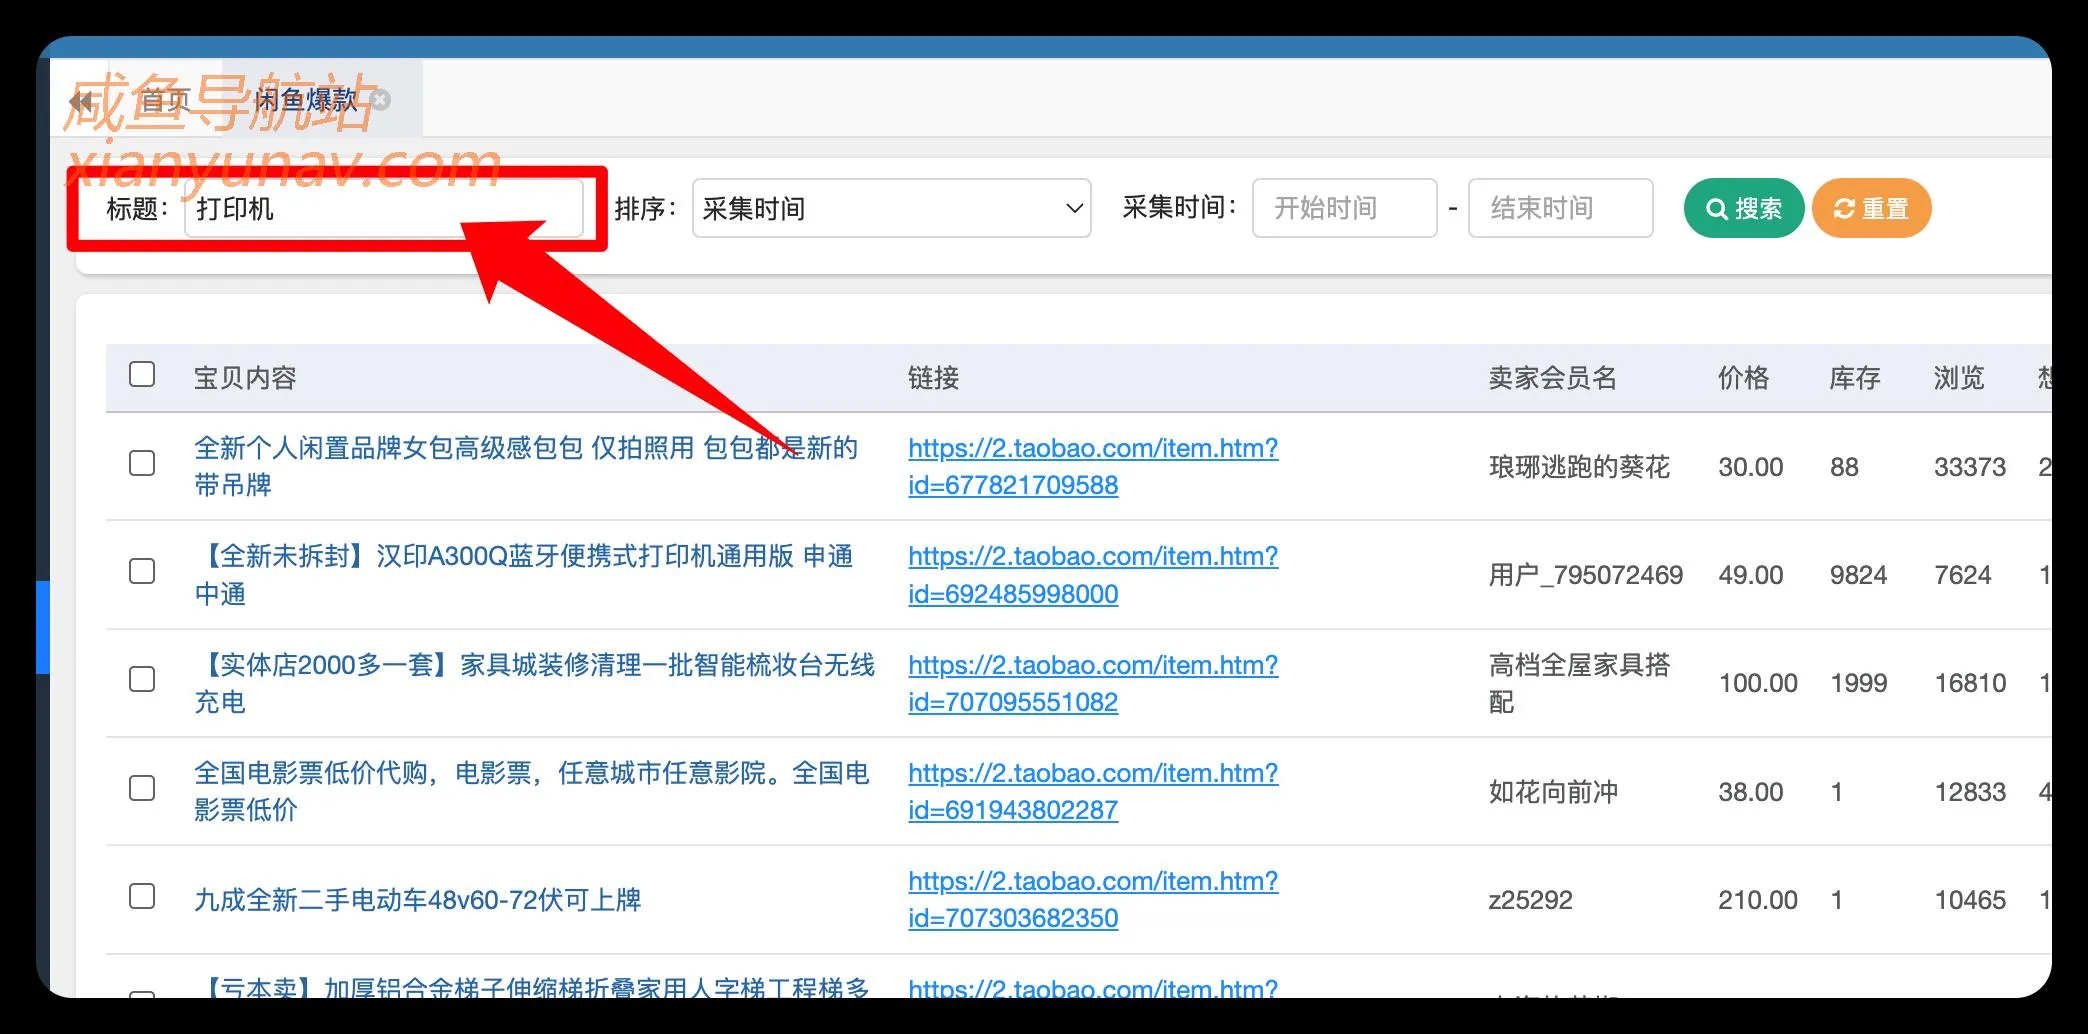Click the 结束时间 date field

pos(1560,208)
